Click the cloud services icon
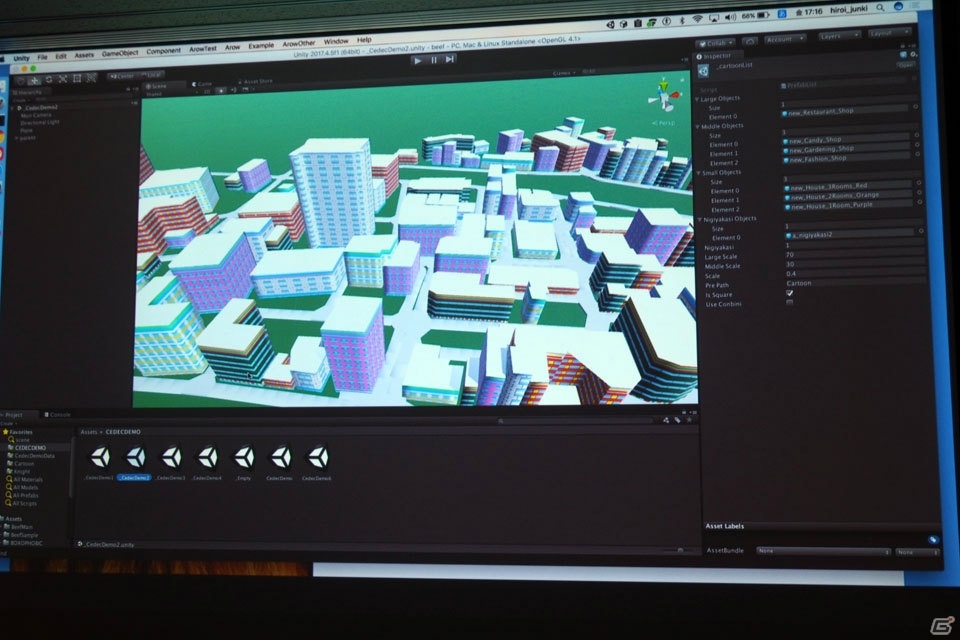Viewport: 960px width, 640px height. click(x=750, y=41)
